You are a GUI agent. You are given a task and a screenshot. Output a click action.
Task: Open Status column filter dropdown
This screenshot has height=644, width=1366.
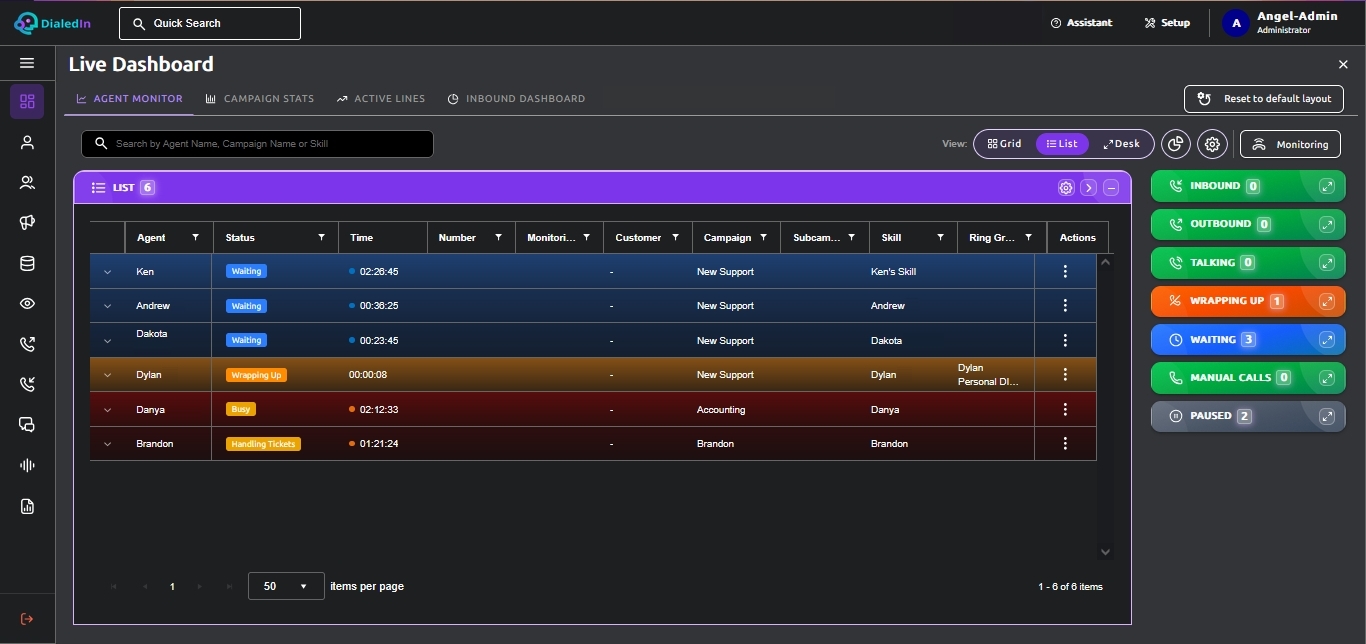[322, 238]
